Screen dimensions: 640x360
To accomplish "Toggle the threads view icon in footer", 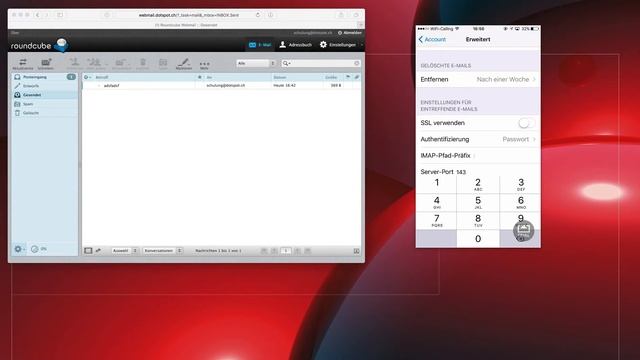I will coord(98,251).
